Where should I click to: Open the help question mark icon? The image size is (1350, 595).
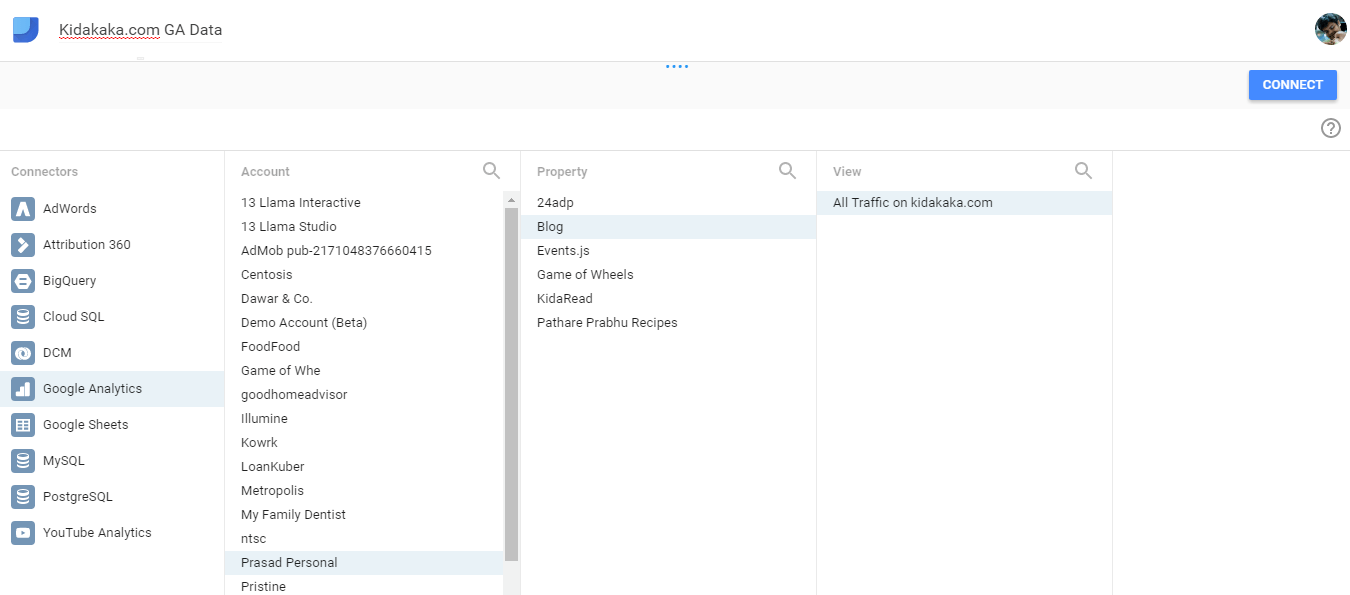tap(1331, 128)
